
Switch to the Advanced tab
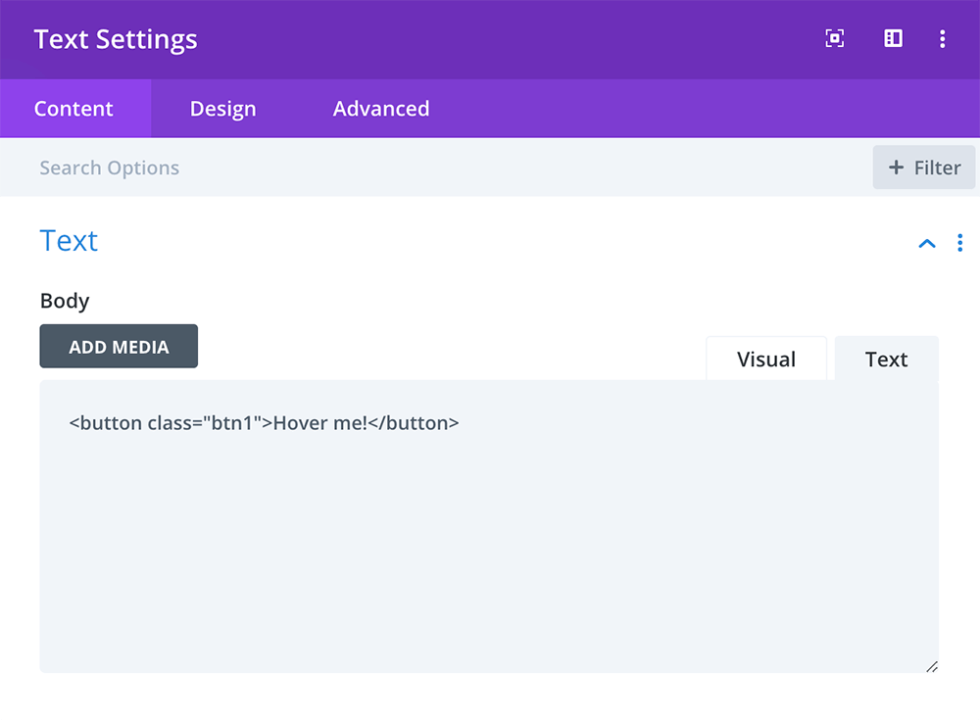tap(380, 108)
